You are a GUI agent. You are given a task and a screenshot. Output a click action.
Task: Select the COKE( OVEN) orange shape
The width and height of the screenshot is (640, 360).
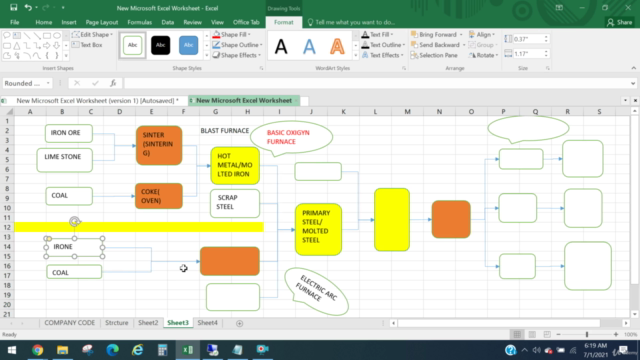pyautogui.click(x=159, y=196)
